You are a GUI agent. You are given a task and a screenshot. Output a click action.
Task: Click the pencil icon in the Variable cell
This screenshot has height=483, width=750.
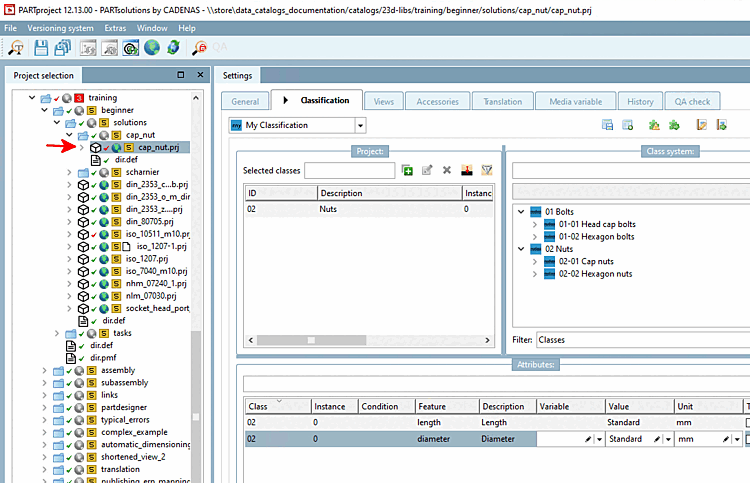click(x=588, y=439)
